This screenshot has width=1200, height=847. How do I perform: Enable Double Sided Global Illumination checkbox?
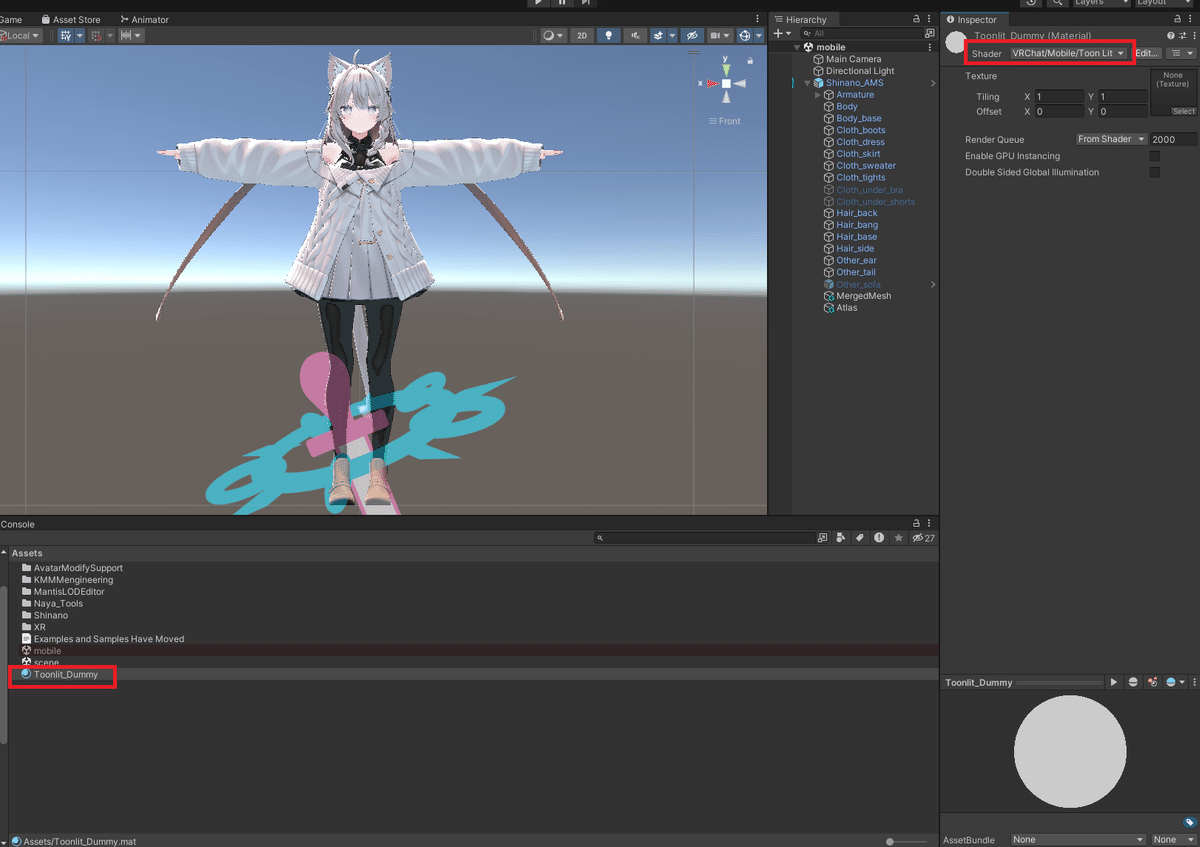pyautogui.click(x=1155, y=172)
